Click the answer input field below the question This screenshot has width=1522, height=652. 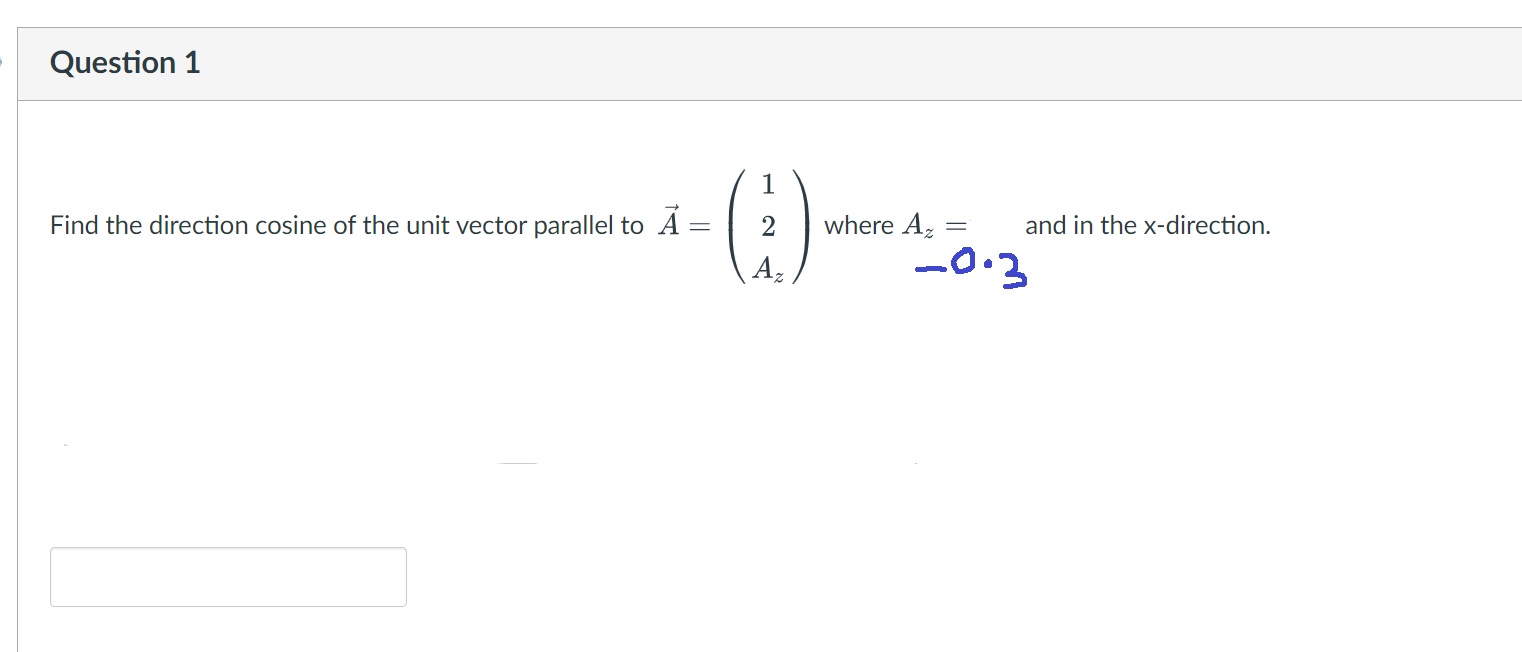(x=228, y=576)
